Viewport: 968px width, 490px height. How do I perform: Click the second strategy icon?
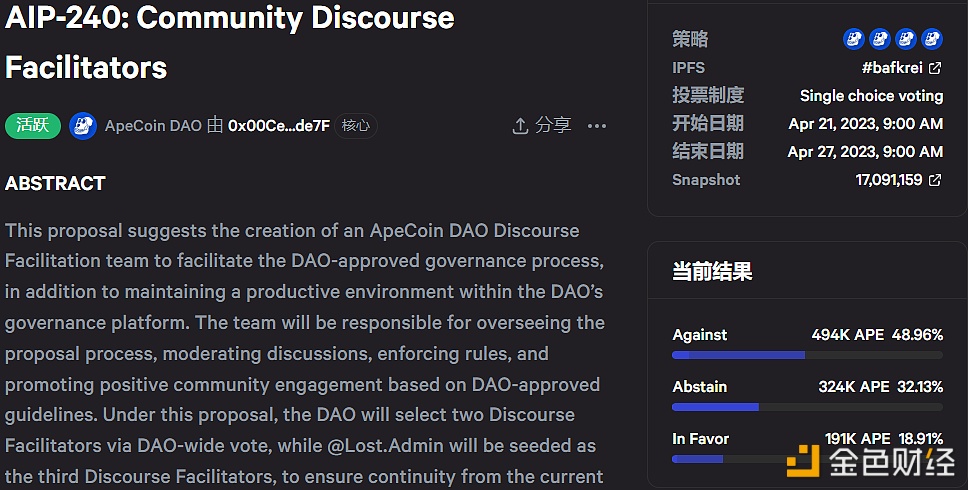(x=880, y=39)
